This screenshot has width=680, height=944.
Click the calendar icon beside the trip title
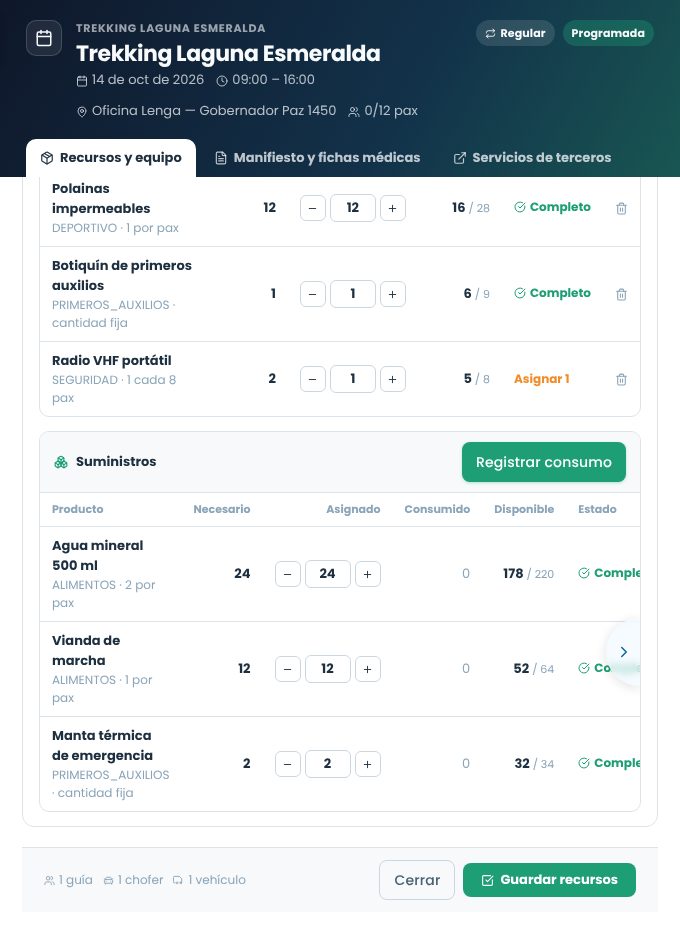44,38
